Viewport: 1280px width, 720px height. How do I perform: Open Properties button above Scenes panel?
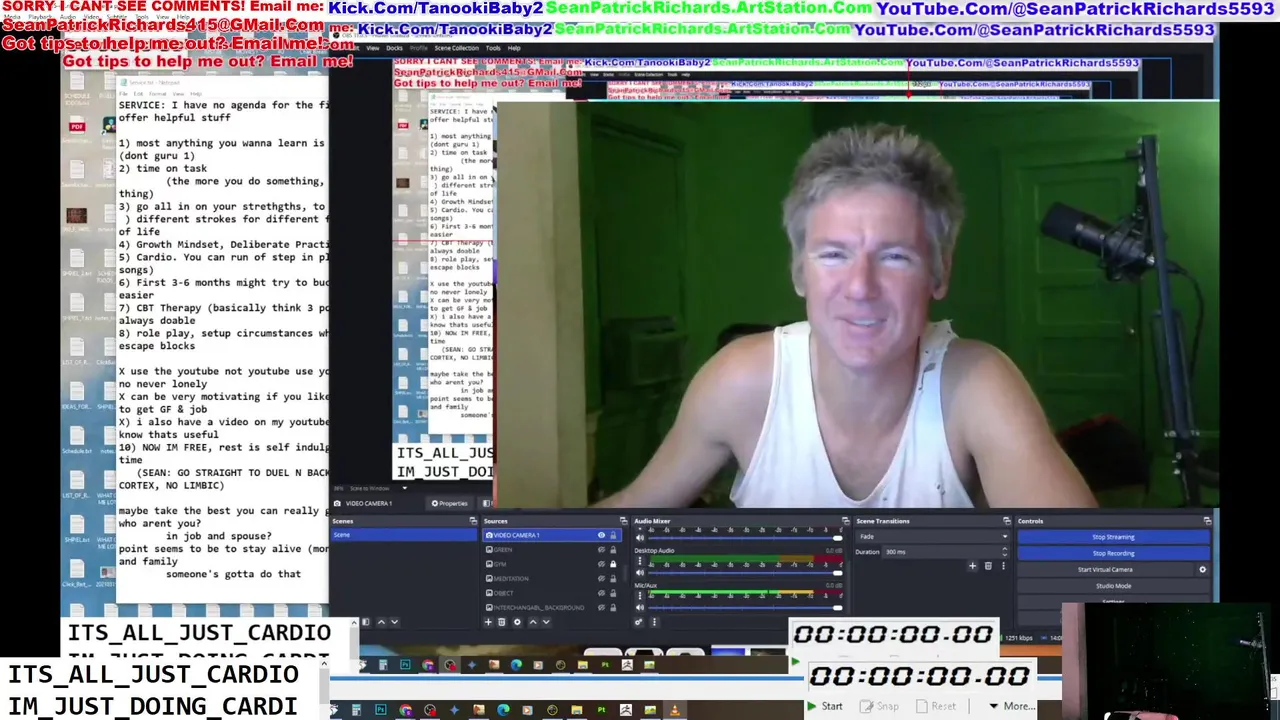[x=449, y=503]
